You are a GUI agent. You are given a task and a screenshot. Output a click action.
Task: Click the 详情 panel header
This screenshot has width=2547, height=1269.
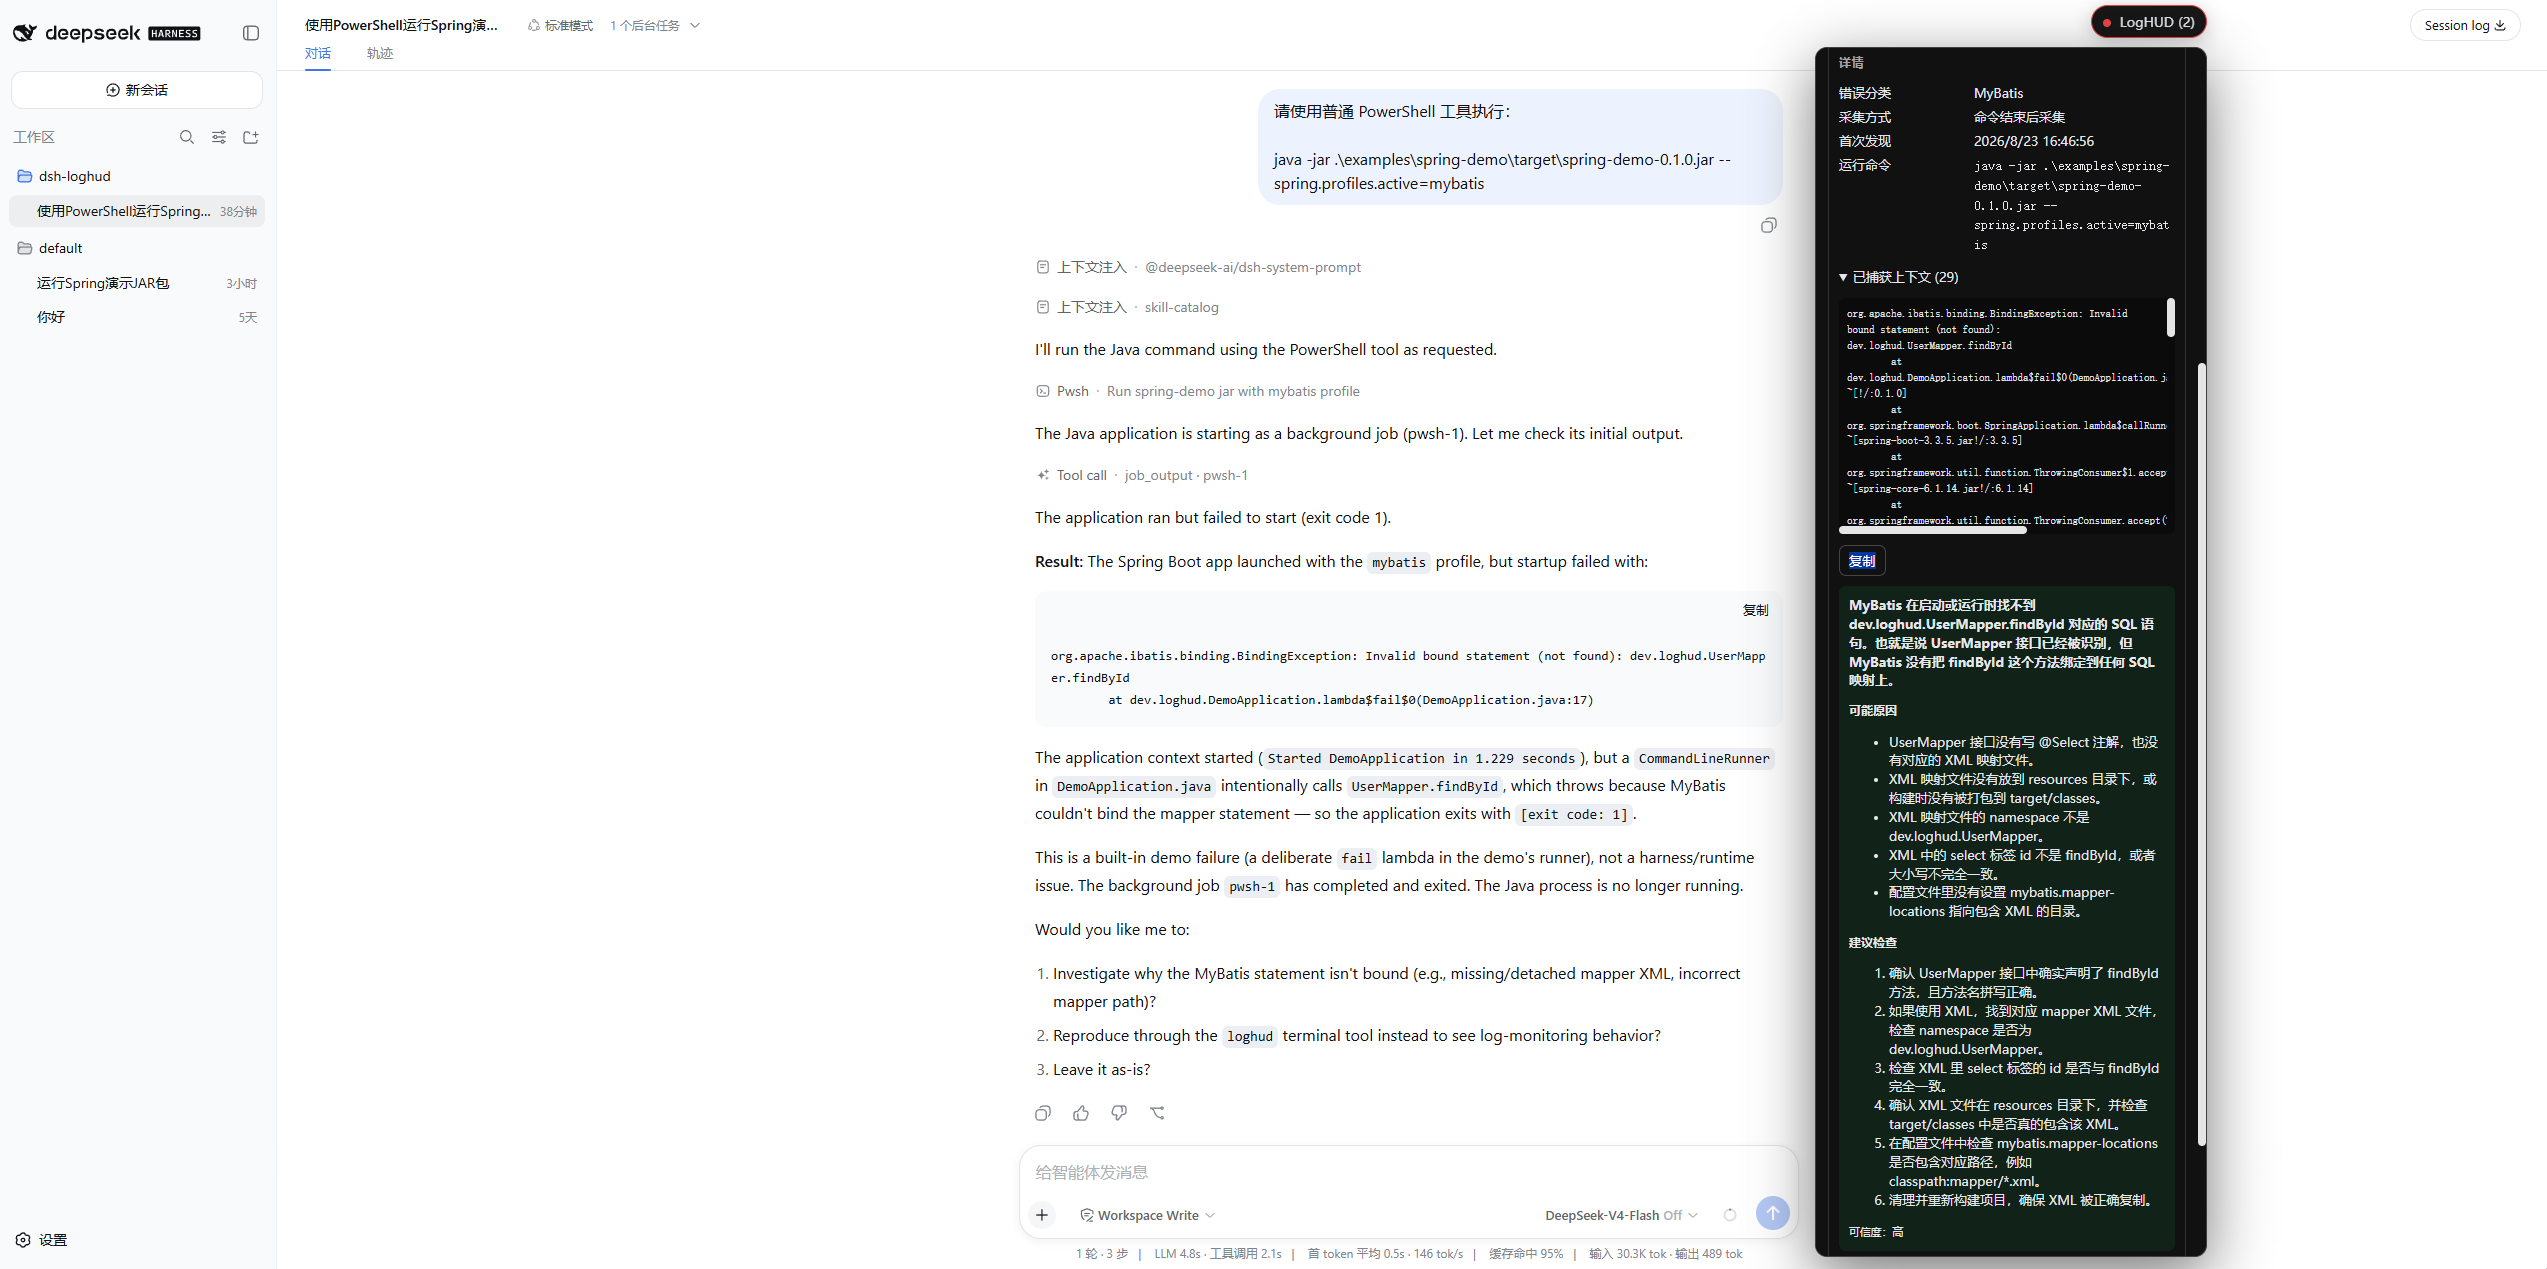1851,62
